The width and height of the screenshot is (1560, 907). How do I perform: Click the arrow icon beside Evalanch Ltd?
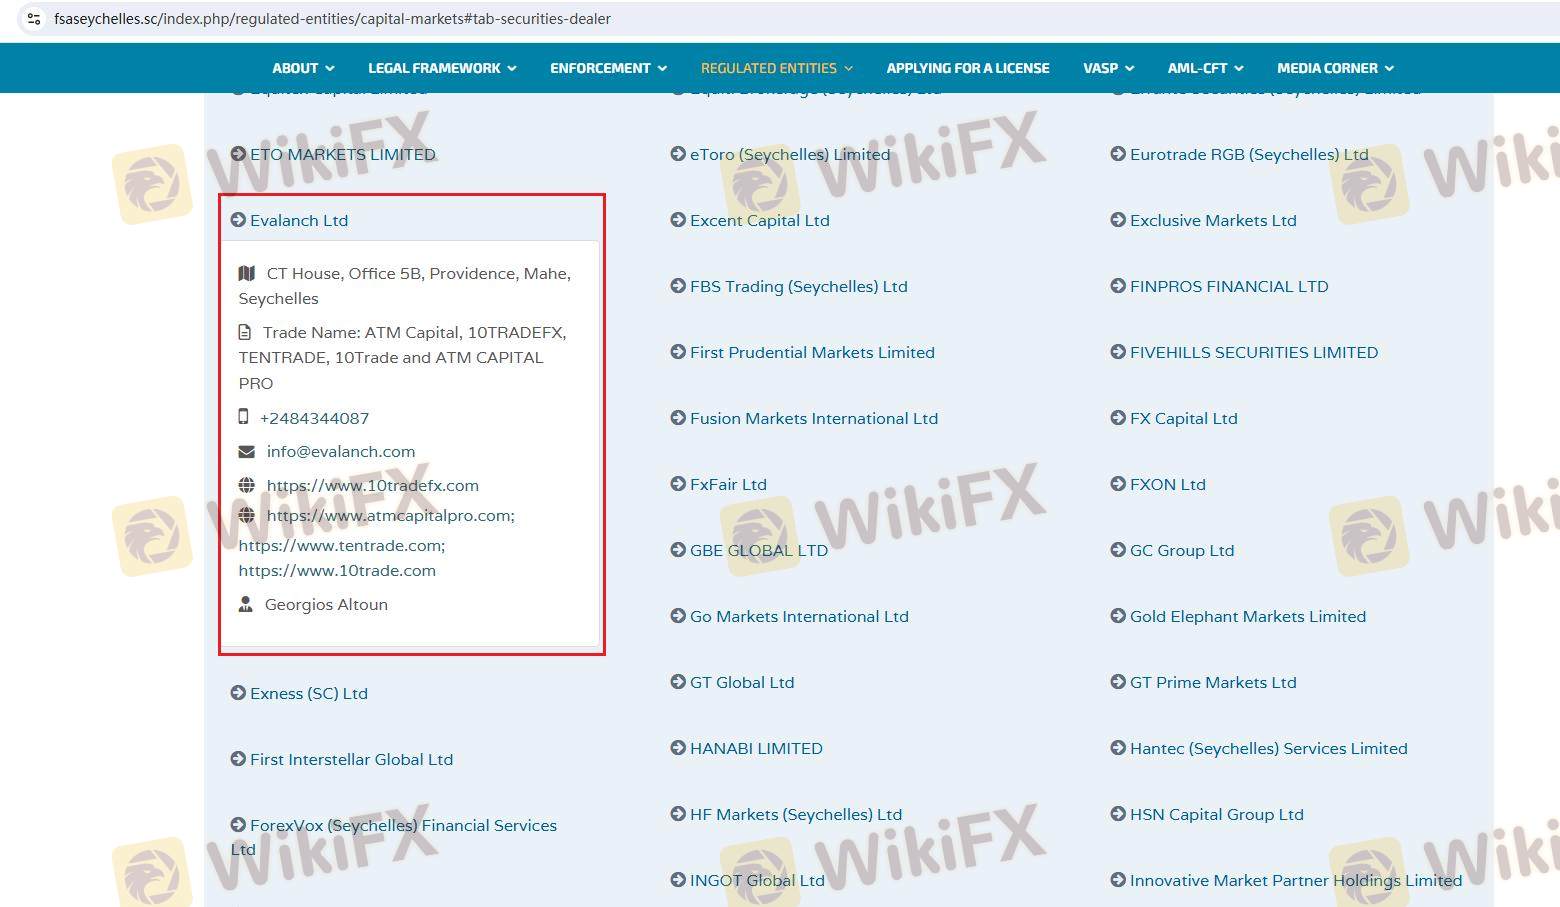(x=238, y=220)
